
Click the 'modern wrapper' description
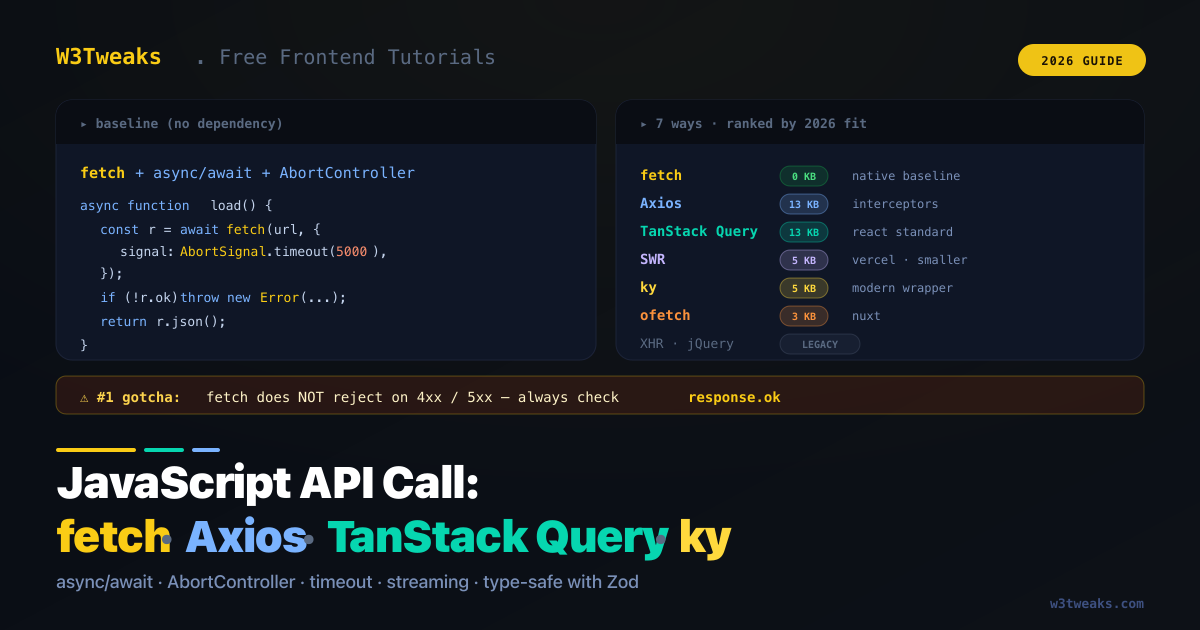pyautogui.click(x=902, y=288)
